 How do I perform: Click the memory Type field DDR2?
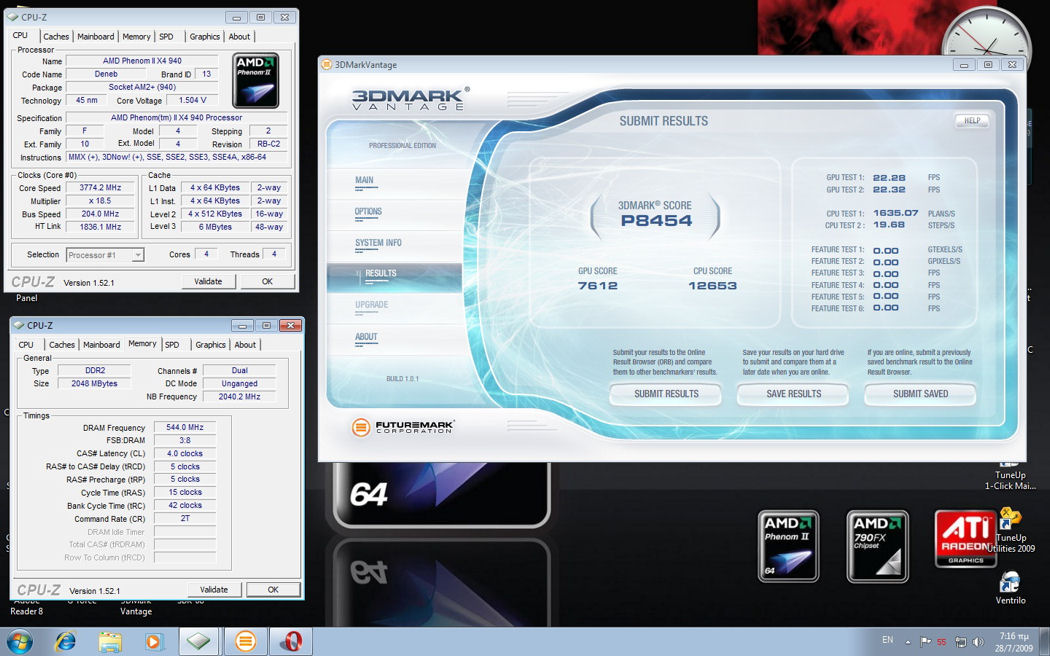coord(94,370)
